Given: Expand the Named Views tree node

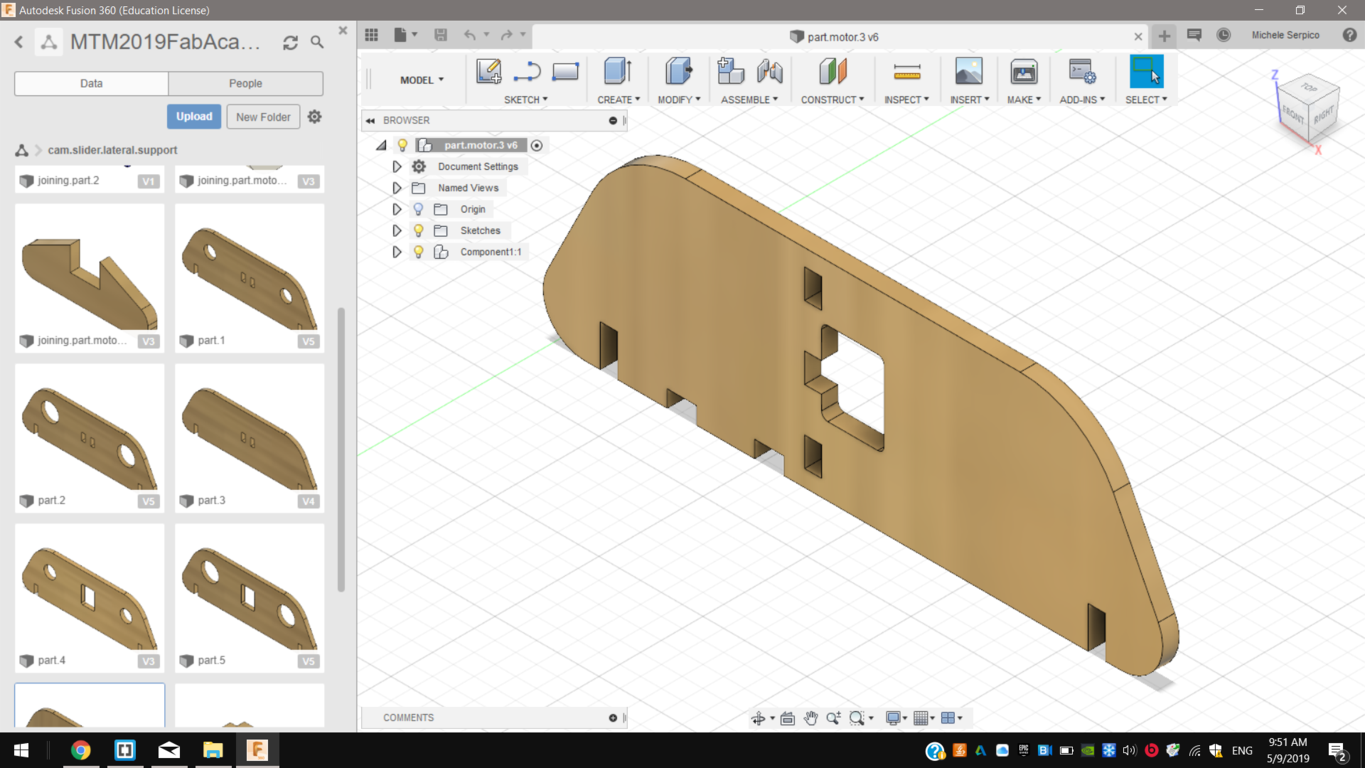Looking at the screenshot, I should 397,188.
